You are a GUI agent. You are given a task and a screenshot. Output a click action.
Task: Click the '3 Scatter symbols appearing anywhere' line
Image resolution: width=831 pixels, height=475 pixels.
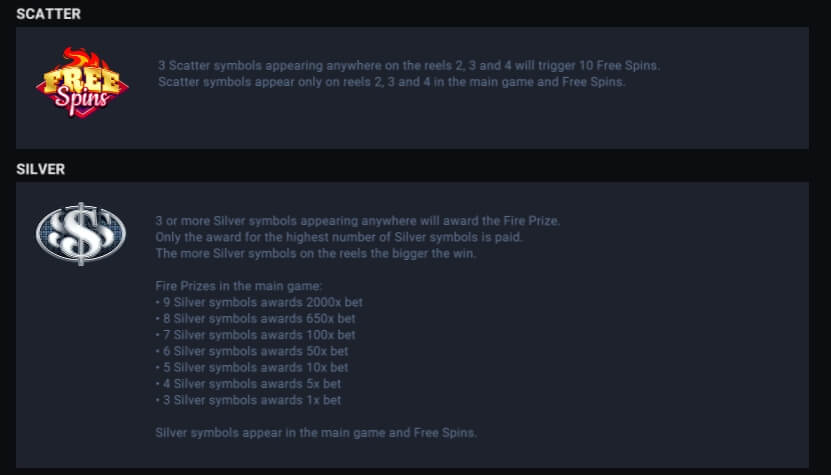click(409, 66)
